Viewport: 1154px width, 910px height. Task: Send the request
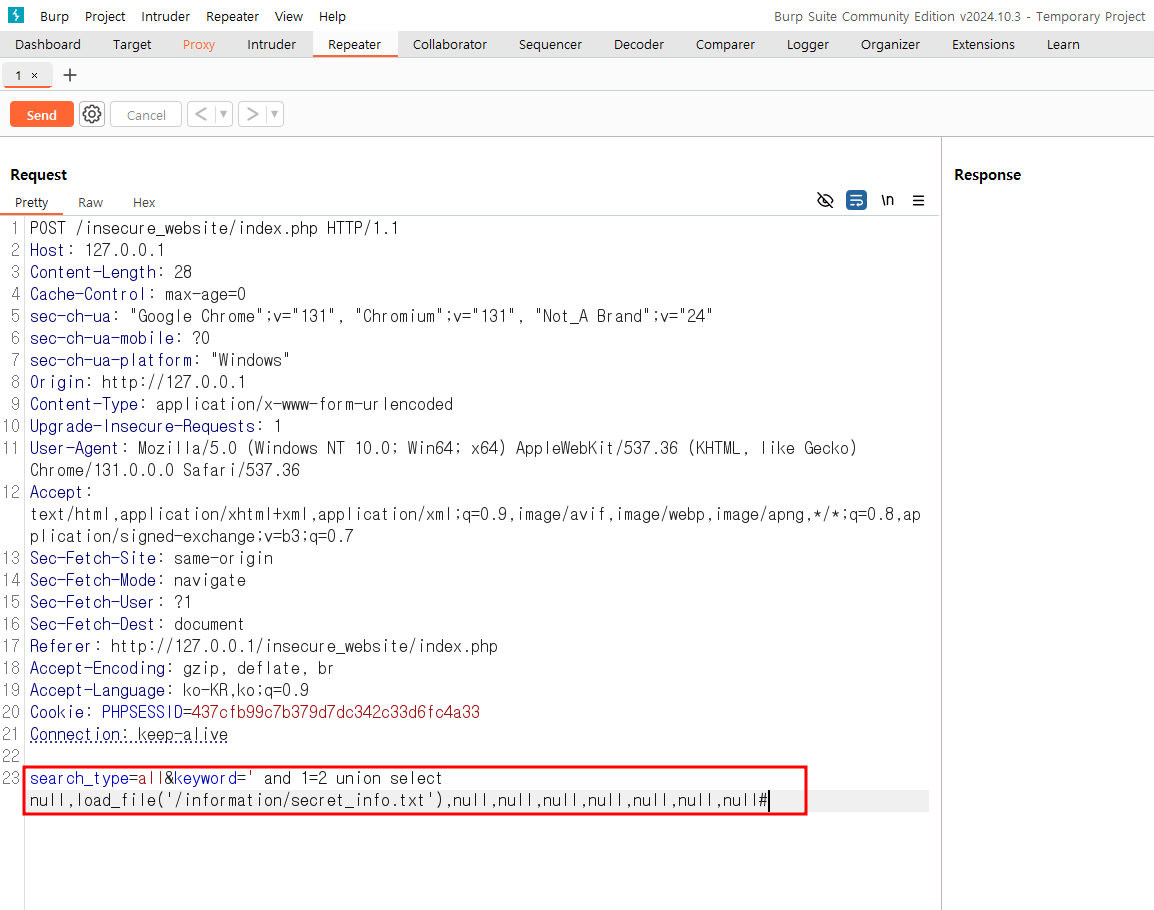(x=41, y=114)
